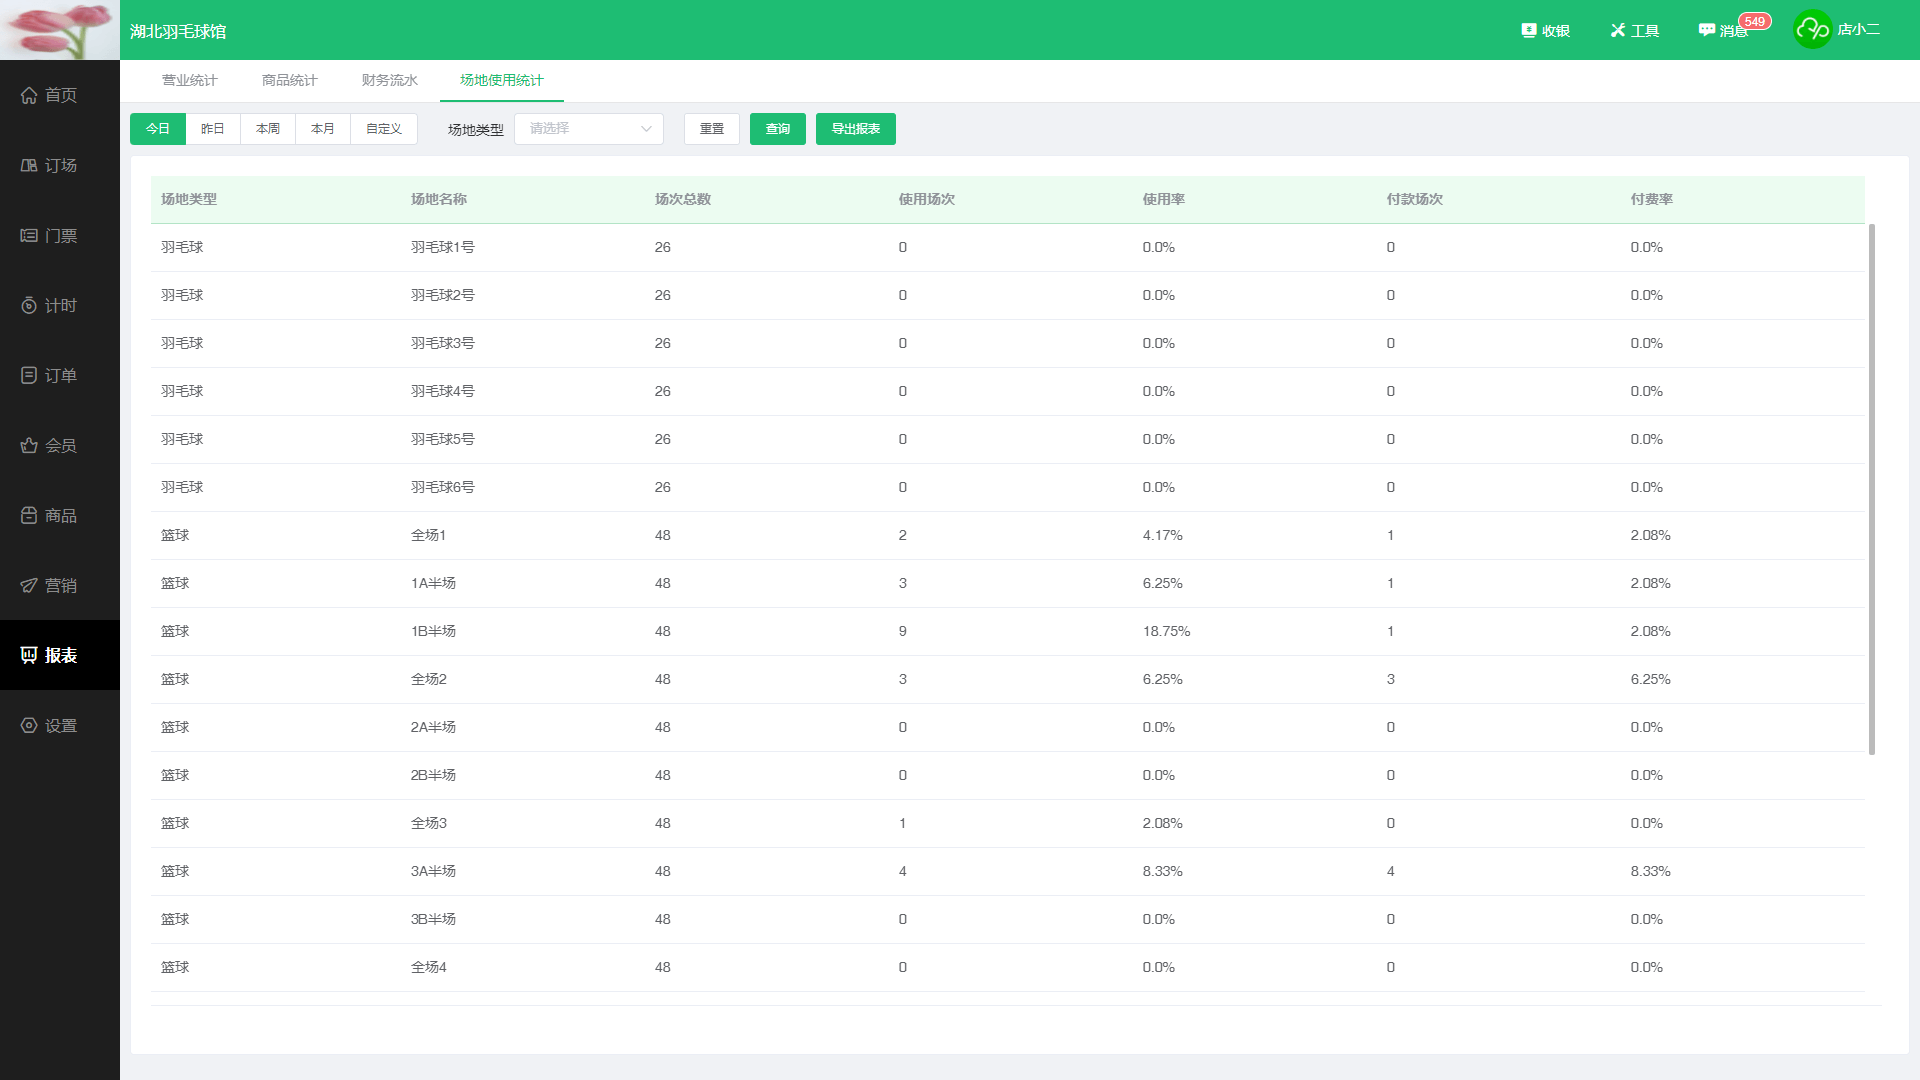Image resolution: width=1920 pixels, height=1080 pixels.
Task: Open 工具 tools in top bar
Action: point(1634,31)
